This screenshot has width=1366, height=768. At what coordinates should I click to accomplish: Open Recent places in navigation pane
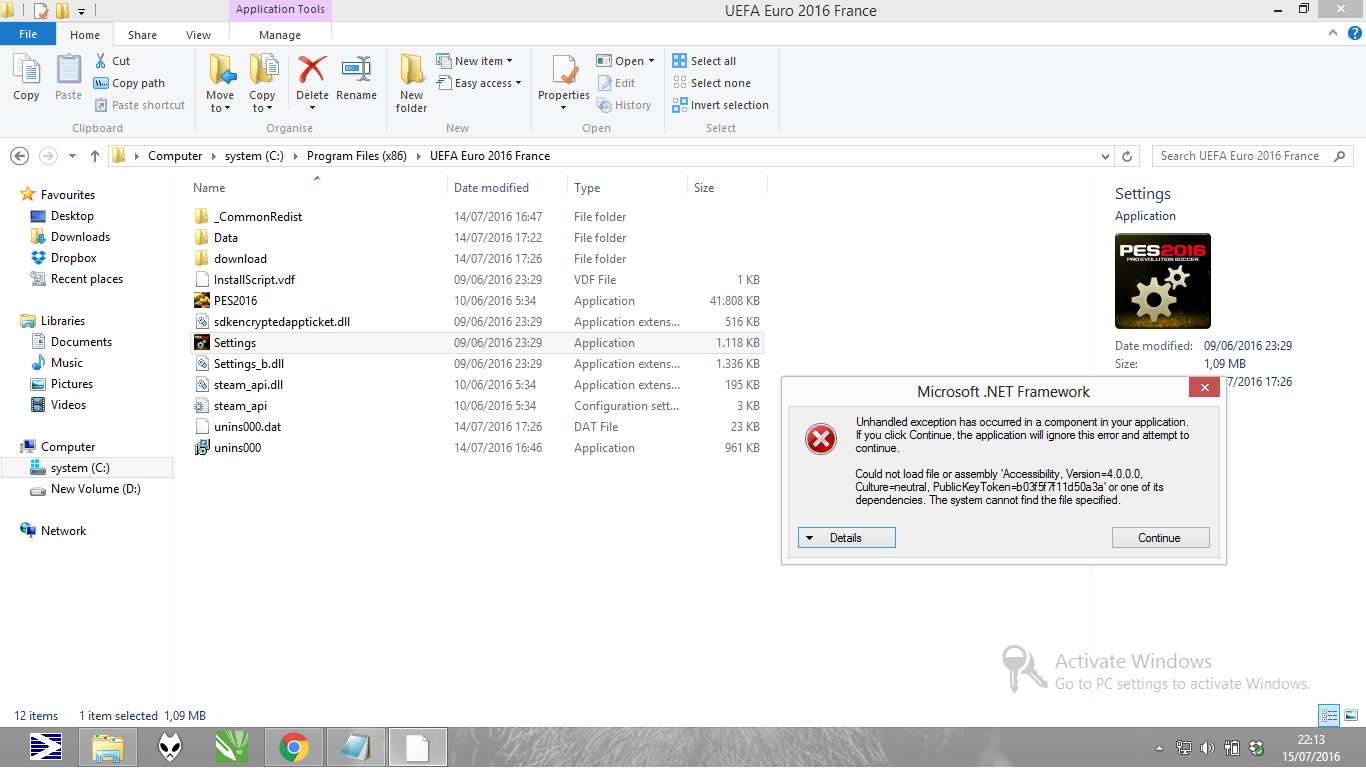coord(86,279)
